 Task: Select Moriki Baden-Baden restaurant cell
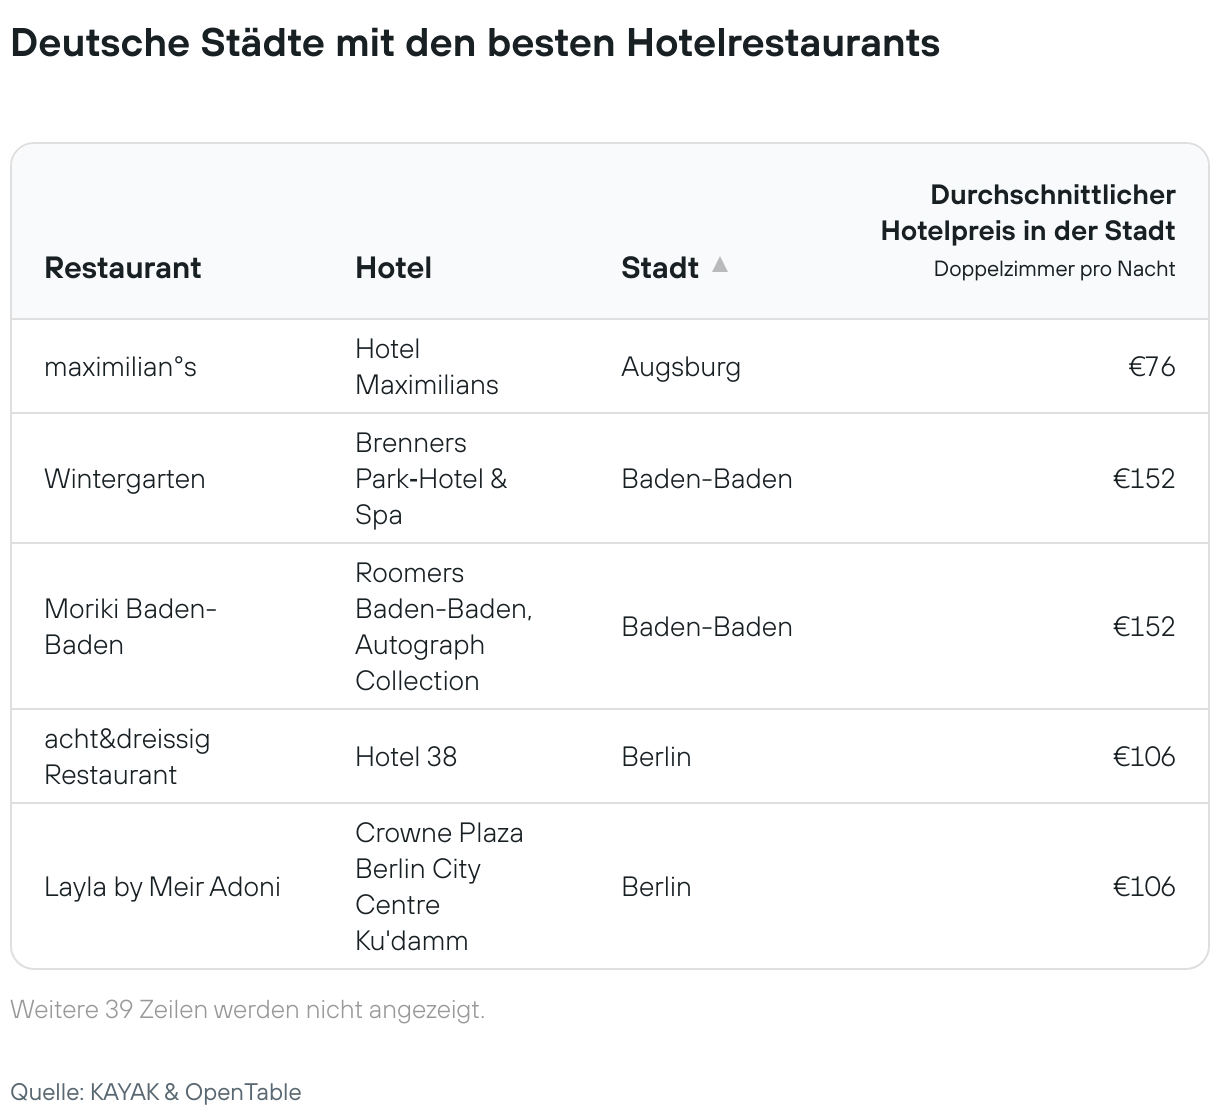pyautogui.click(x=130, y=627)
